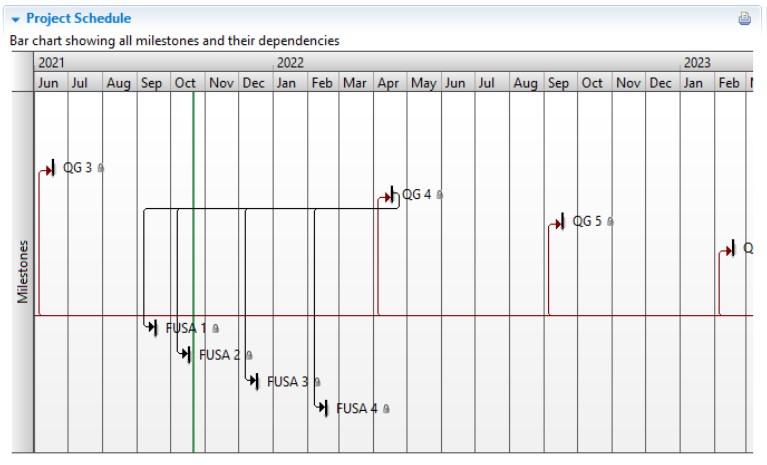Click the lock icon beside FUSA 3
767x465 pixels.
(x=317, y=382)
